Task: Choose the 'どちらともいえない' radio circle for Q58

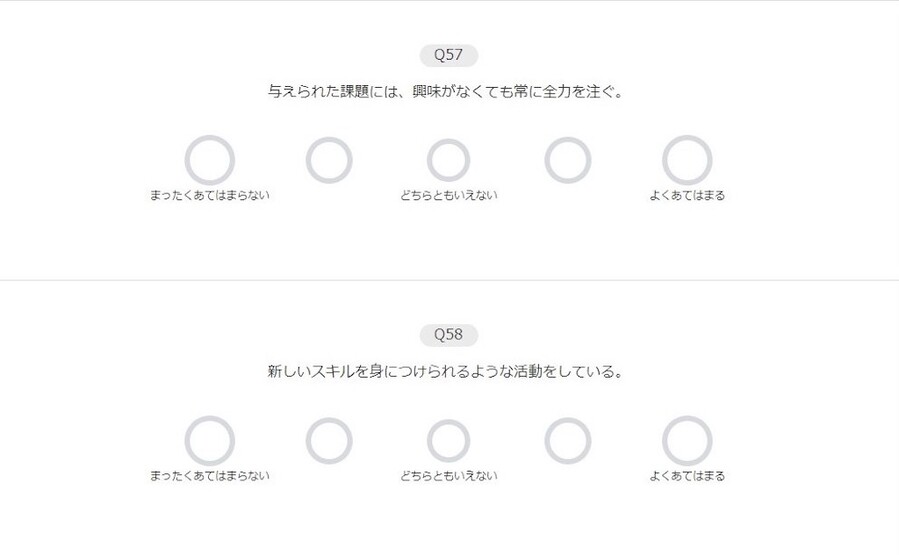Action: tap(448, 441)
